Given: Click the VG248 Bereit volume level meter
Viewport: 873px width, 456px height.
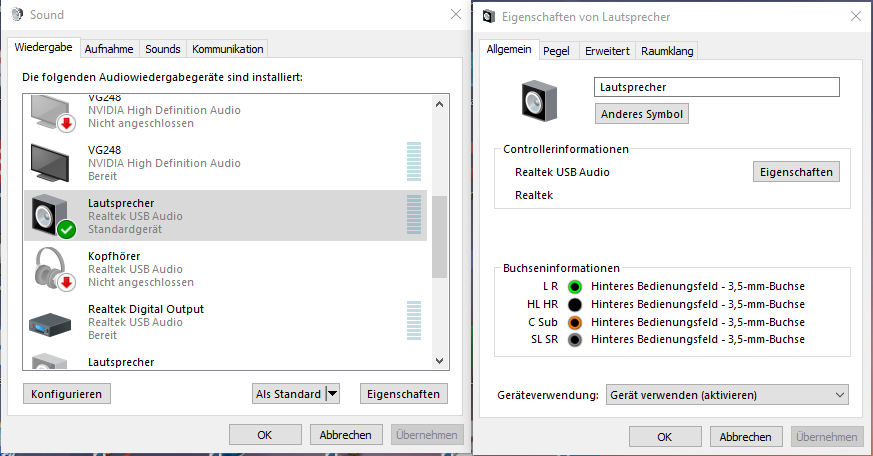Looking at the screenshot, I should click(414, 162).
